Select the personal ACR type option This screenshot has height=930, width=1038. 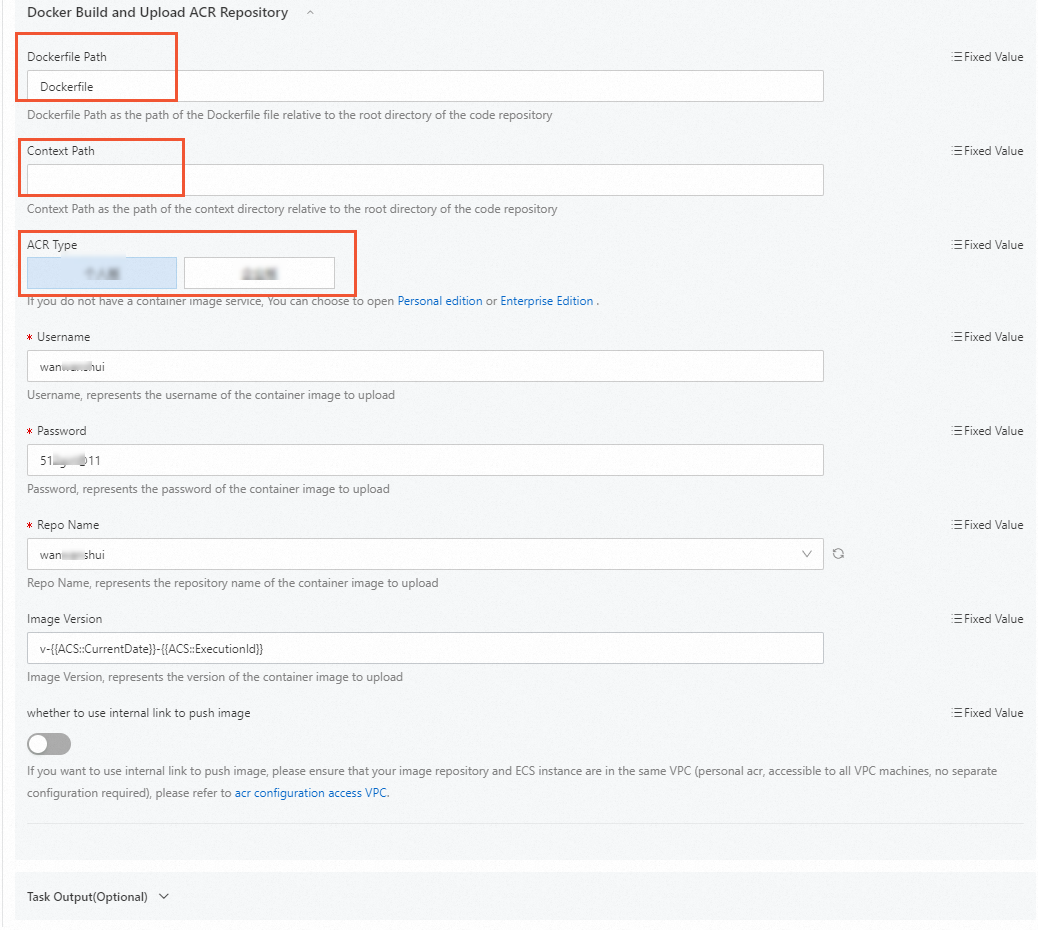[x=100, y=272]
